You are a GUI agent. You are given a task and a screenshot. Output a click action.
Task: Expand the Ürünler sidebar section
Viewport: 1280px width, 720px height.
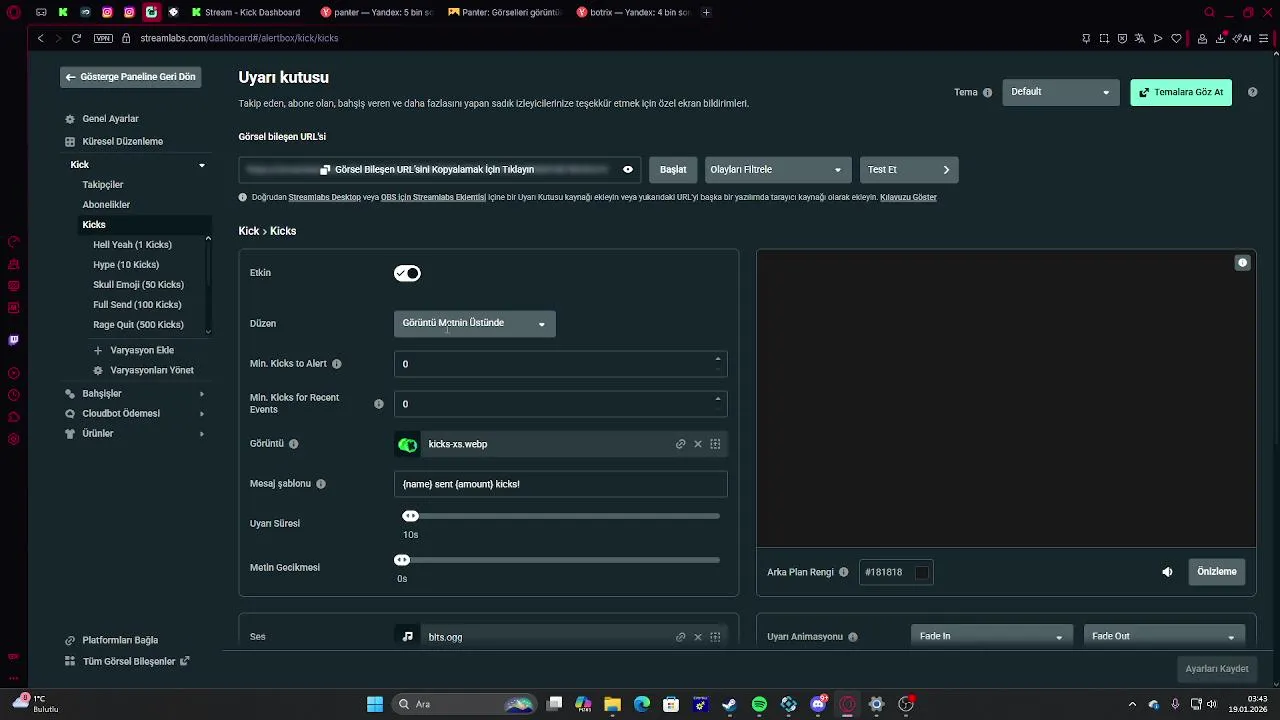[x=201, y=434]
